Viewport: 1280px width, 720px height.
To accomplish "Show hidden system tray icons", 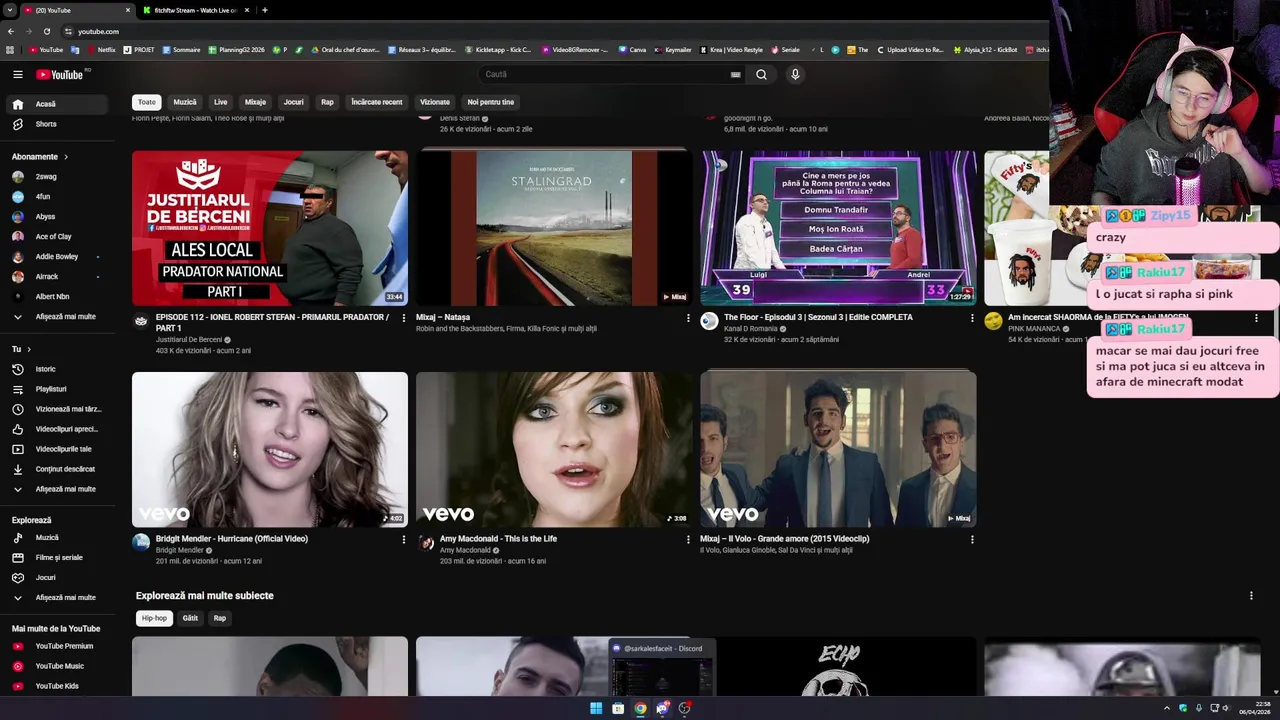I will click(x=1166, y=708).
